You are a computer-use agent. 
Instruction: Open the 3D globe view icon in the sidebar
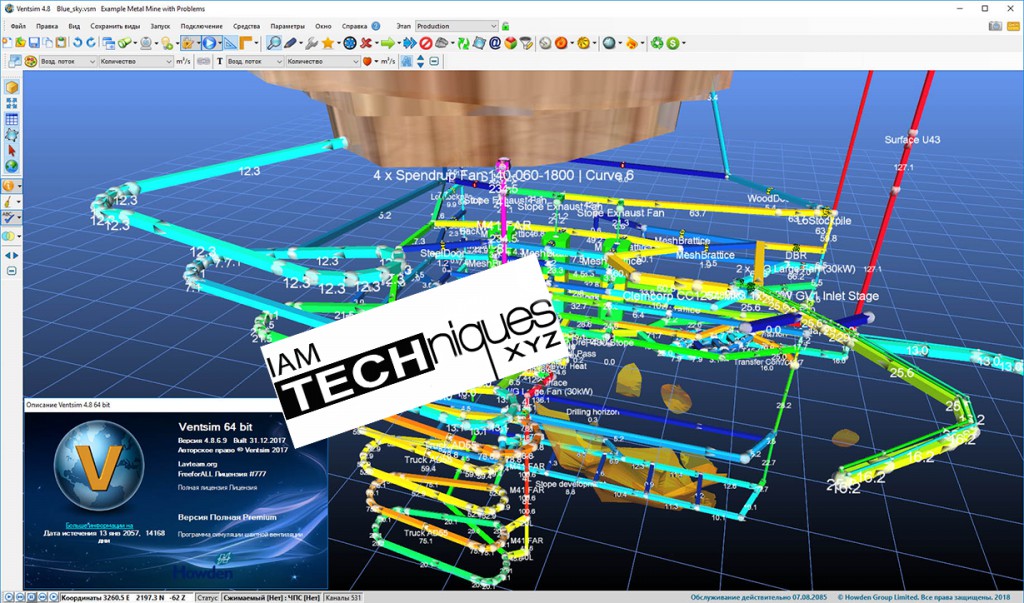point(12,164)
